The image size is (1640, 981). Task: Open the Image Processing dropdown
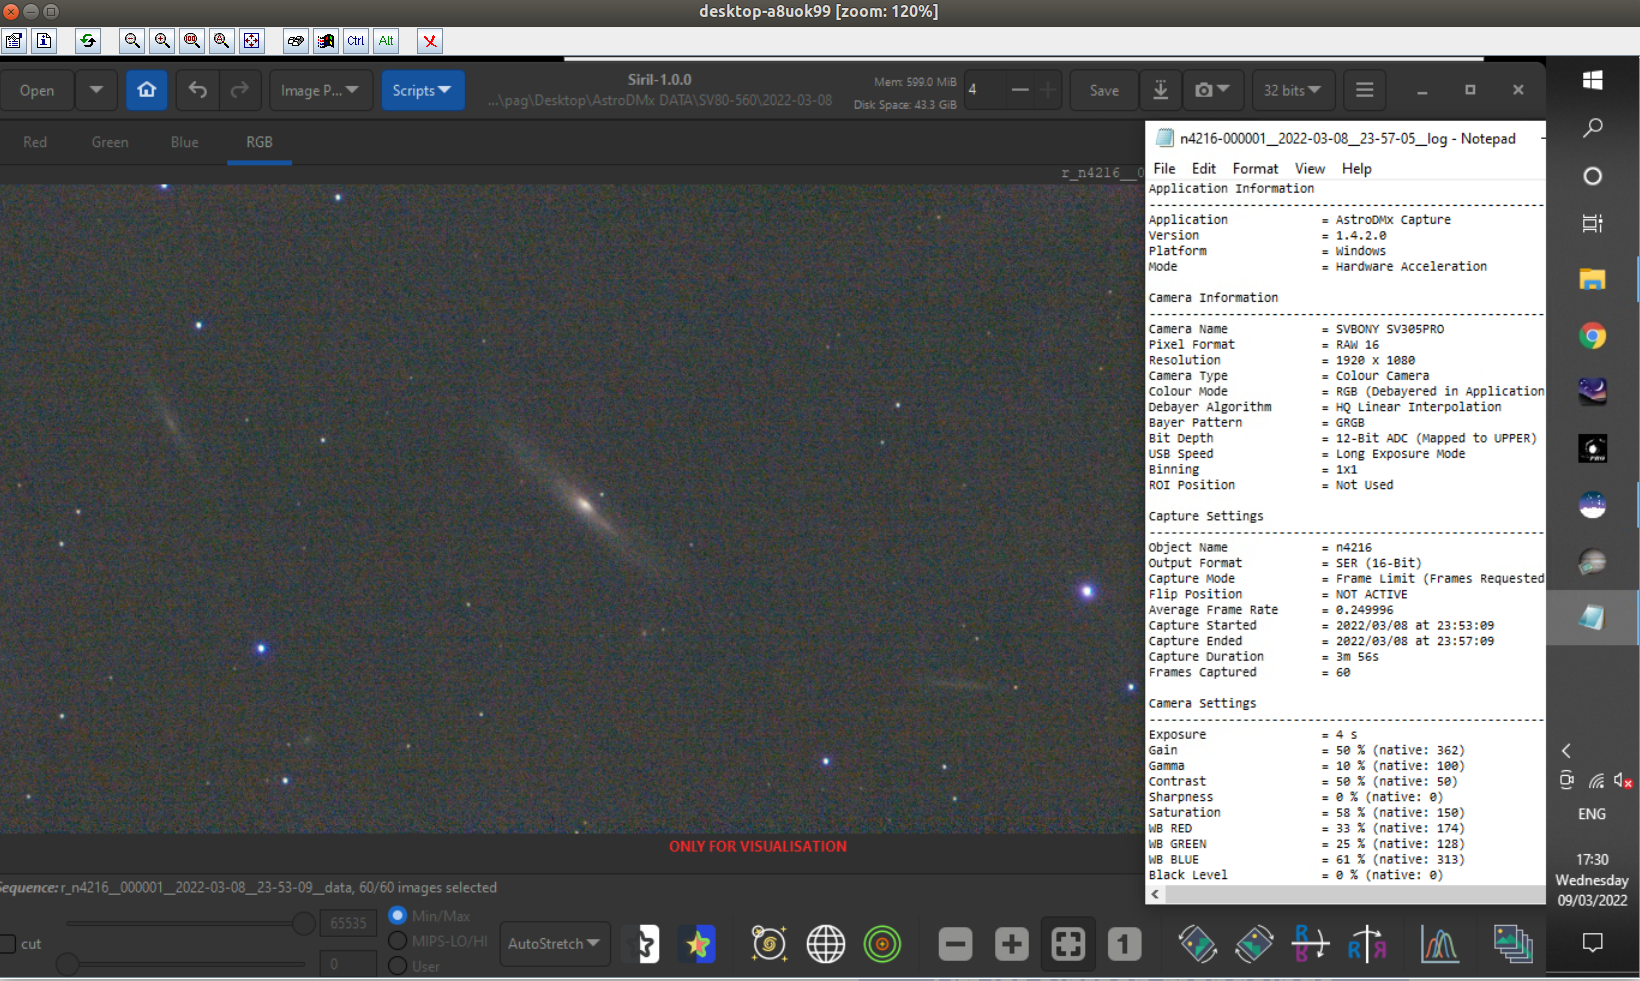[x=320, y=90]
